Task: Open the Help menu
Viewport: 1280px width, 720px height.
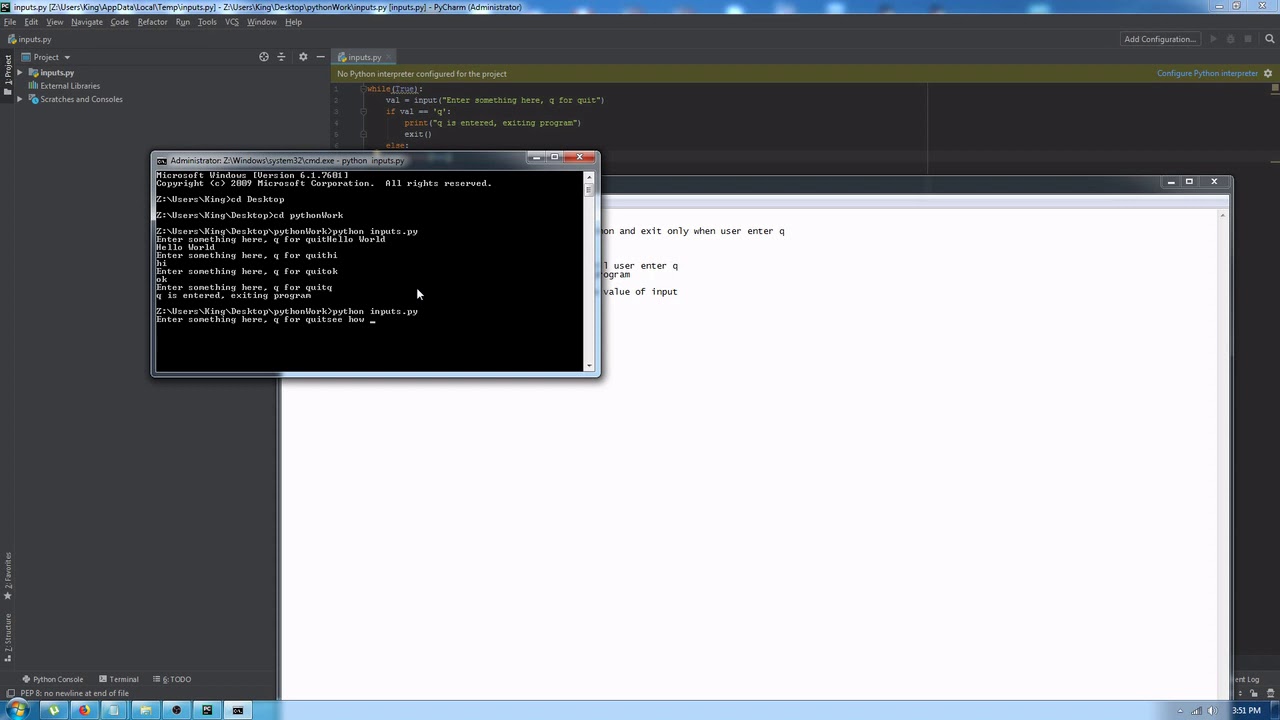Action: click(x=294, y=22)
